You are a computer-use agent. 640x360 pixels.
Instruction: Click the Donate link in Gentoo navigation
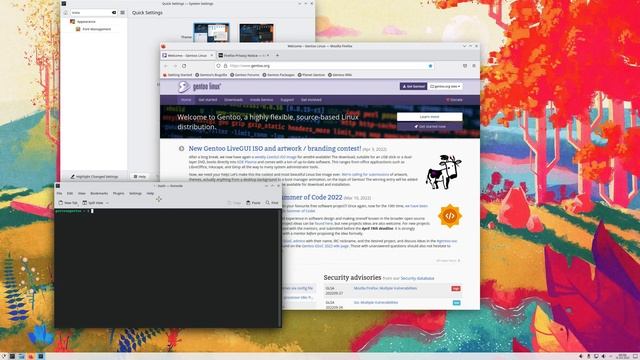(x=454, y=100)
